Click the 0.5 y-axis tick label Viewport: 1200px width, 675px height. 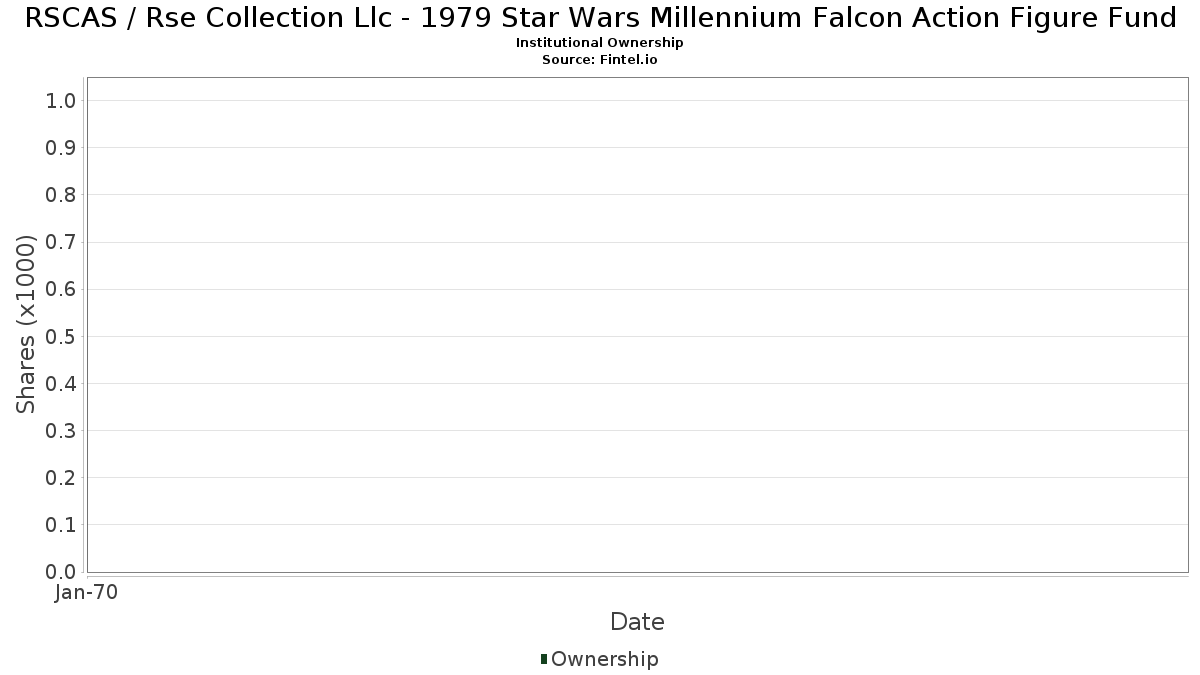click(60, 336)
